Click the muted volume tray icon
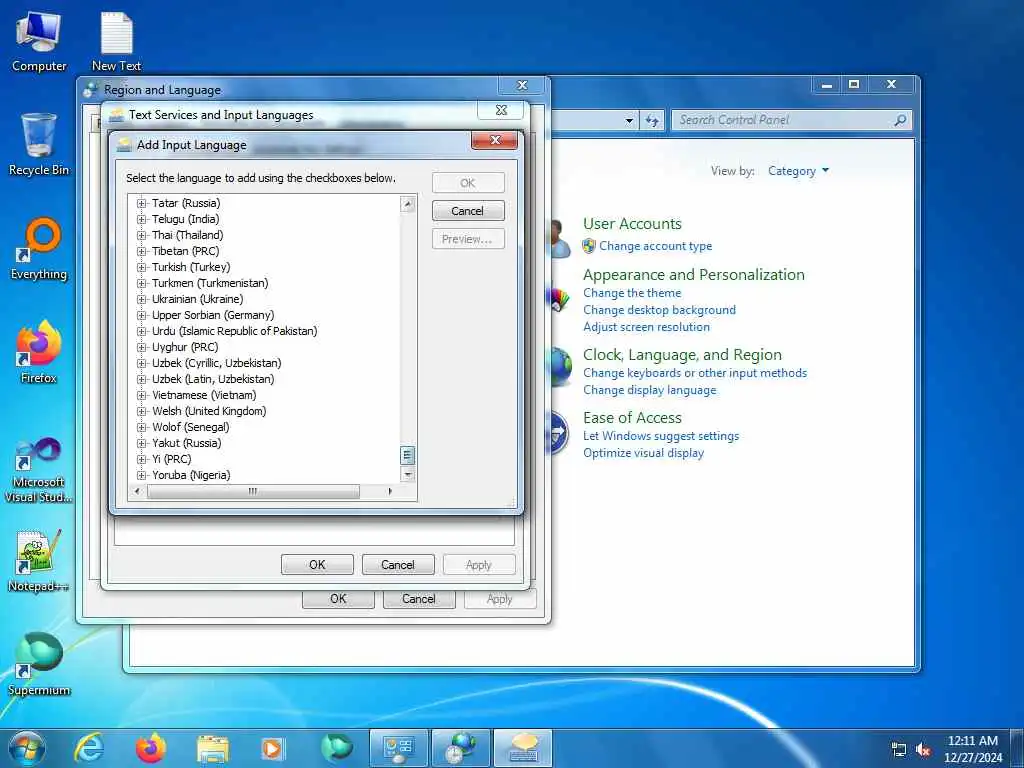This screenshot has height=768, width=1024. pos(923,750)
